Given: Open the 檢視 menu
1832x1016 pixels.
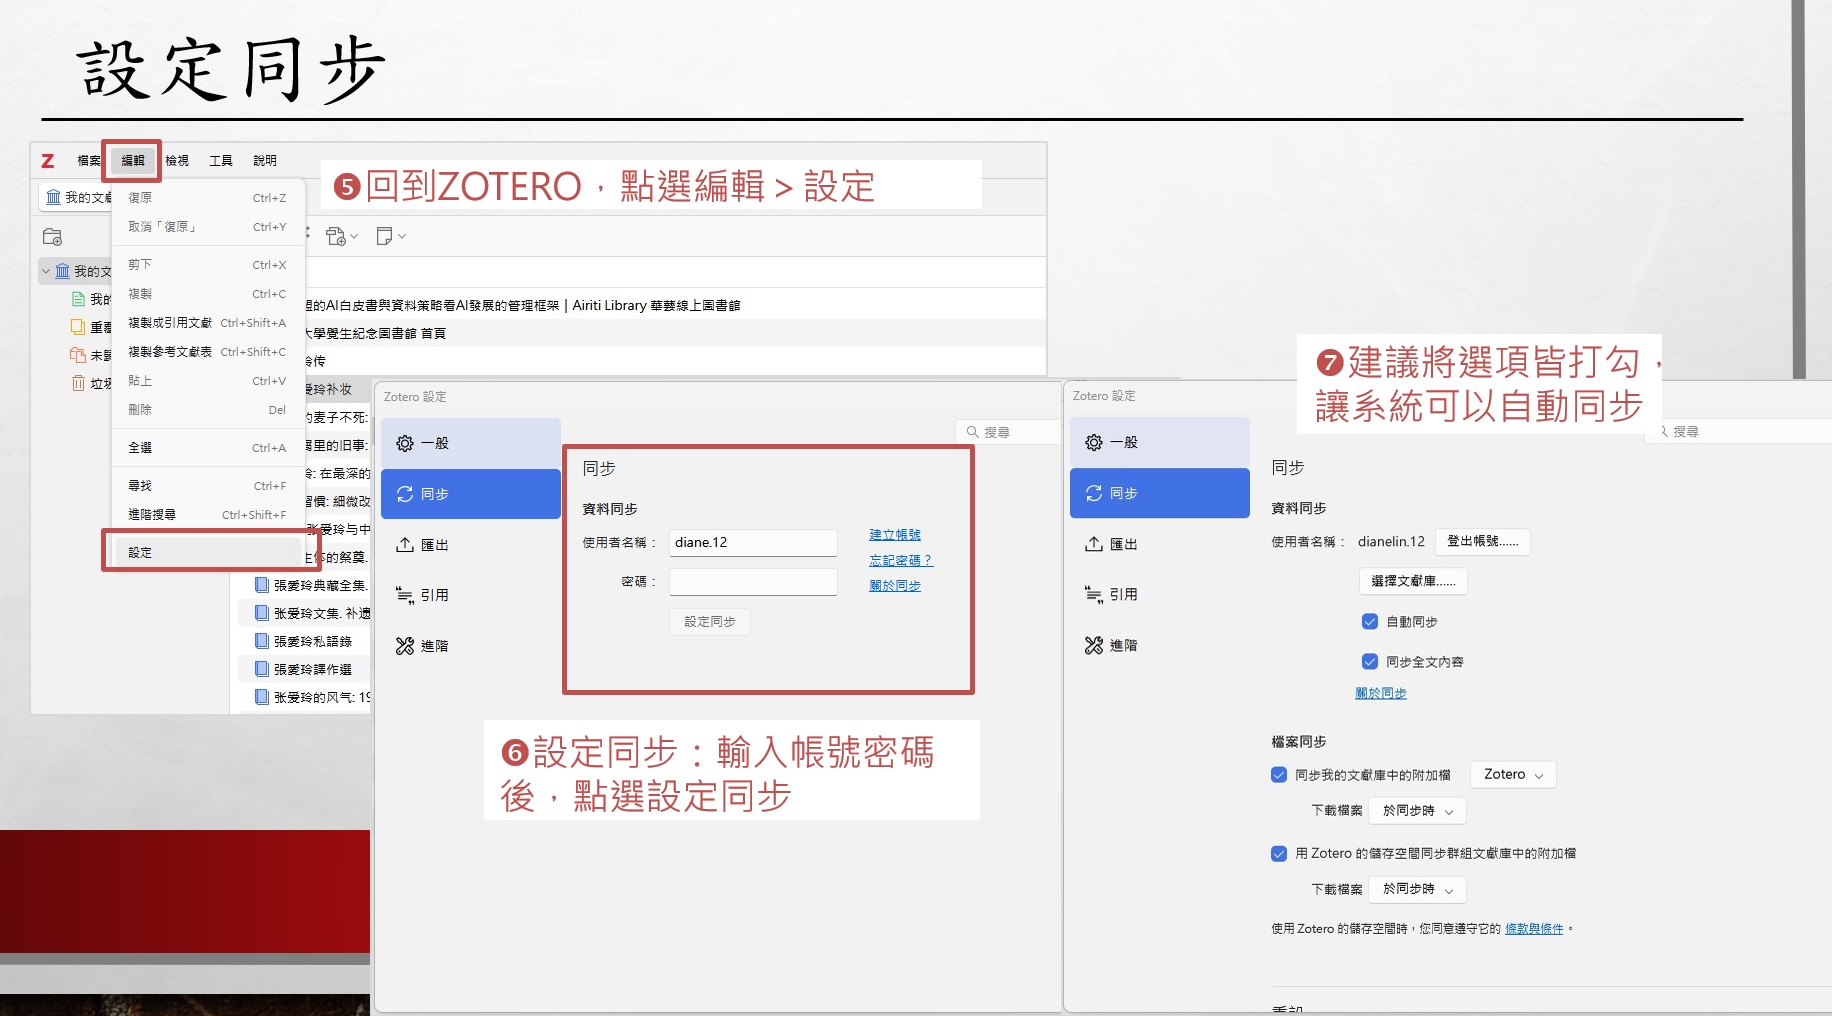Looking at the screenshot, I should point(177,160).
